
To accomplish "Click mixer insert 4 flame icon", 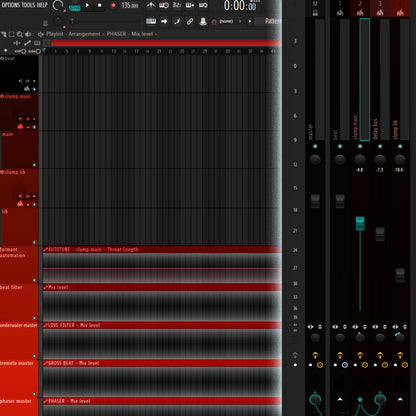I will 400,13.
